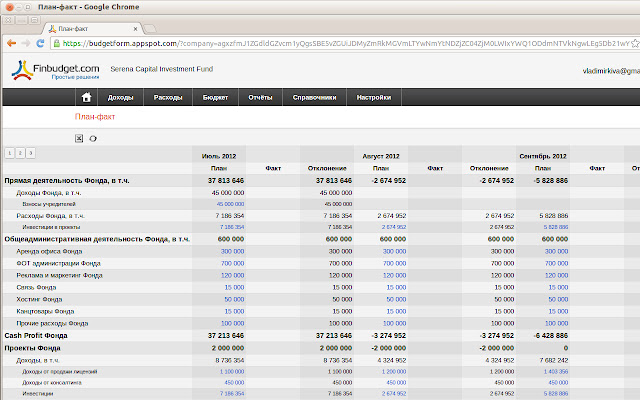Click the browser back arrow
The image size is (640, 400).
tap(11, 43)
